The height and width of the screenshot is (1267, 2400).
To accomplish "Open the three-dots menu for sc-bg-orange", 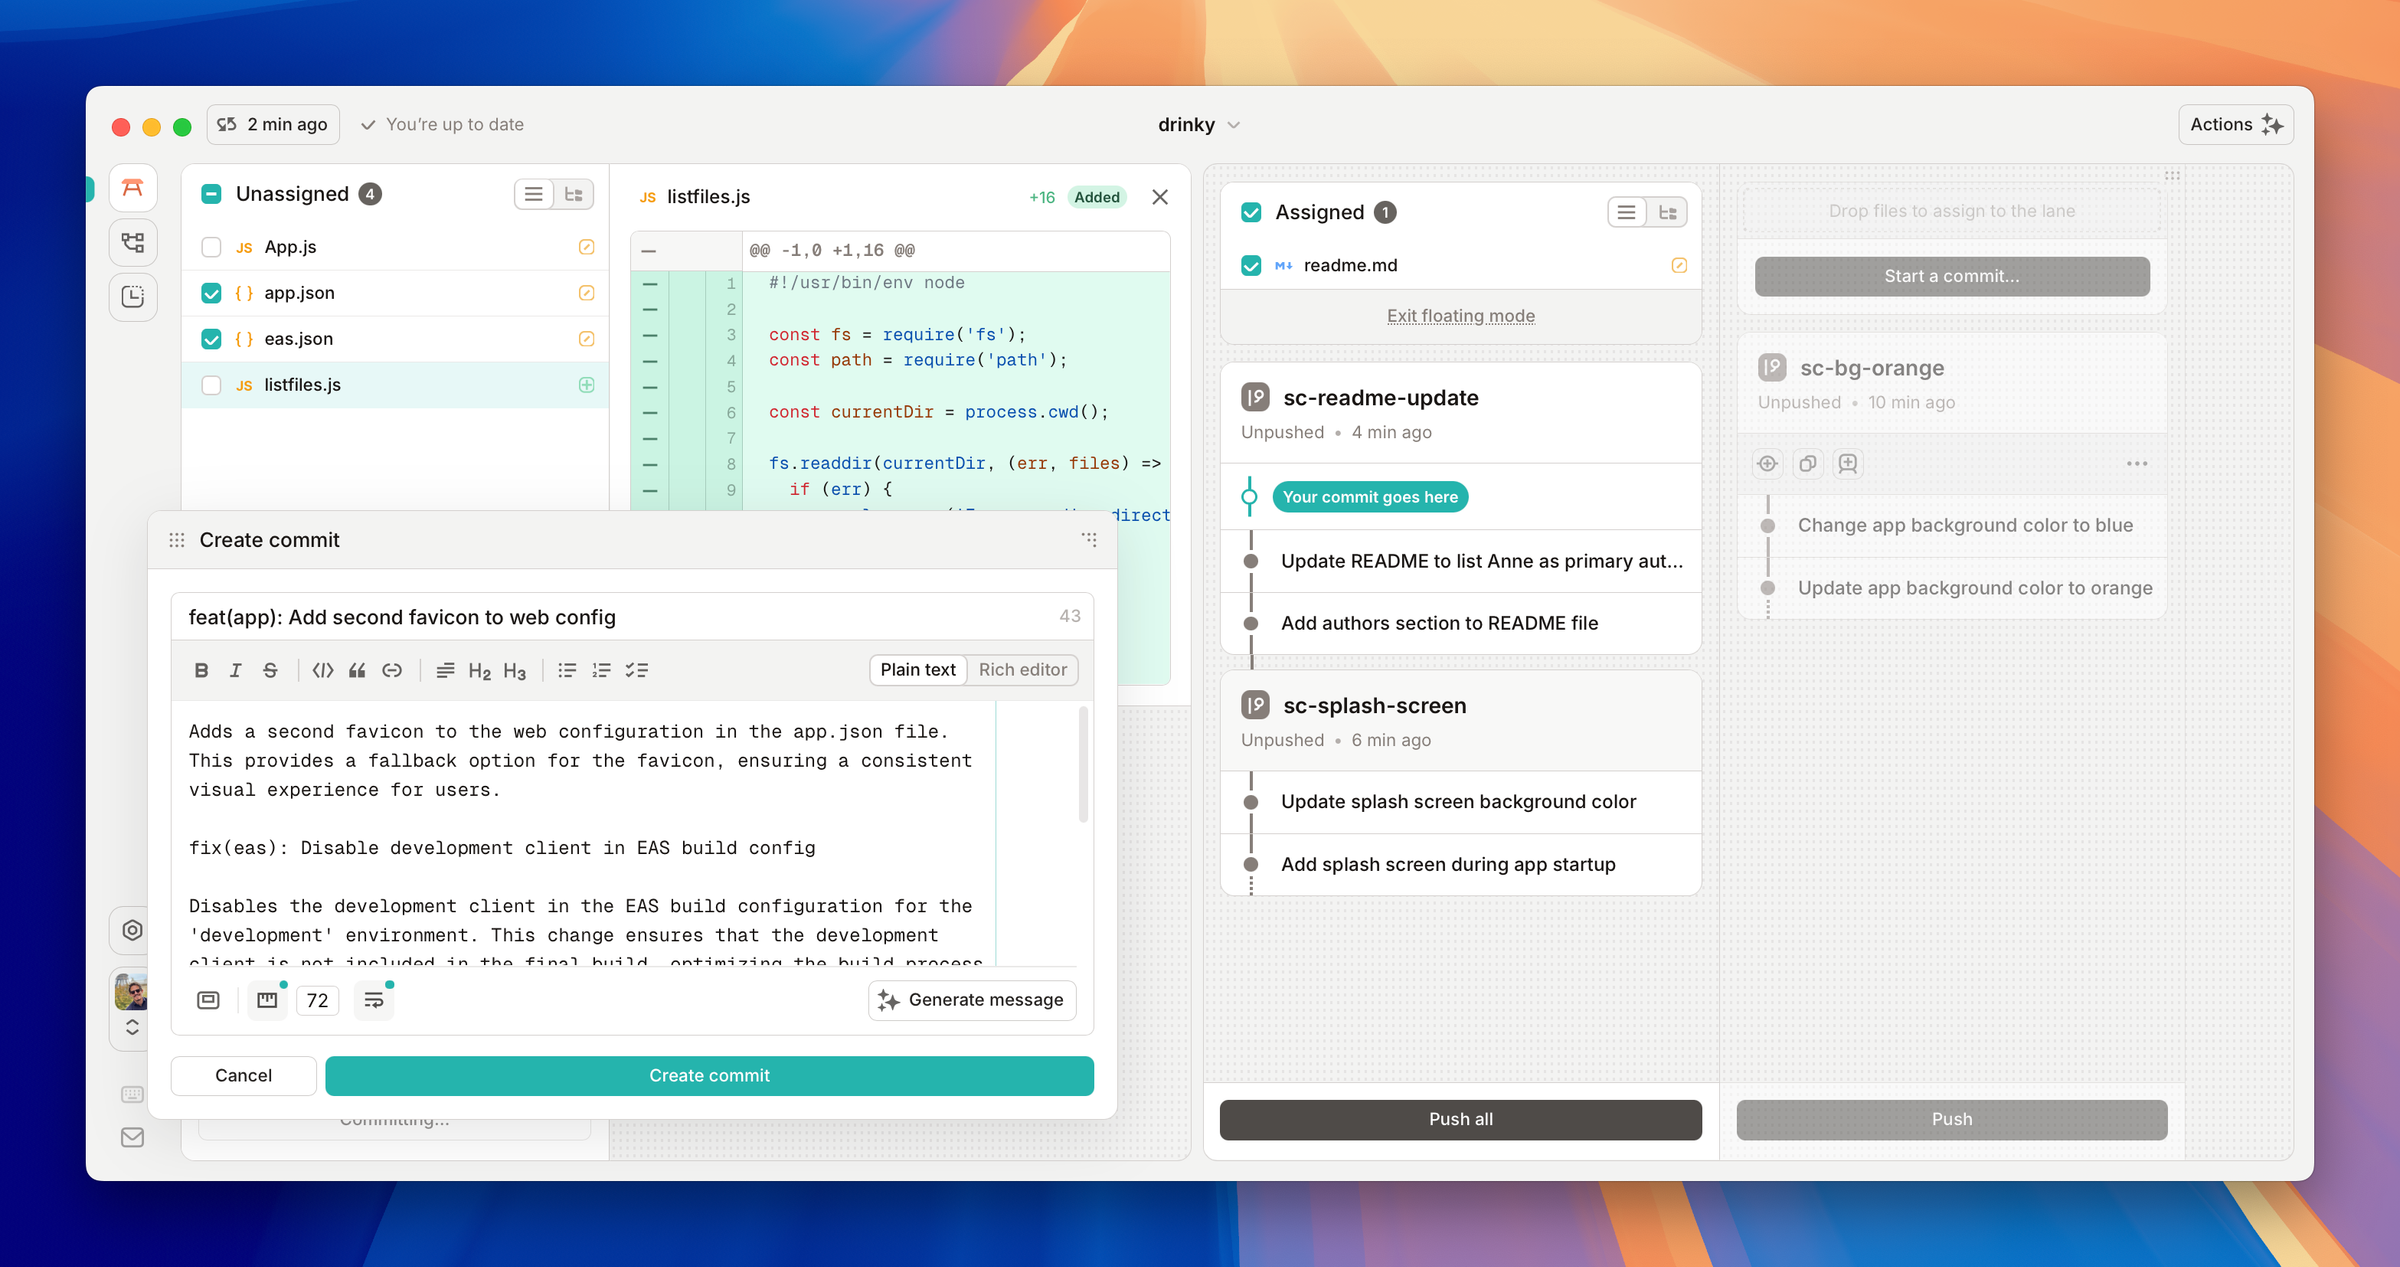I will [x=2136, y=463].
